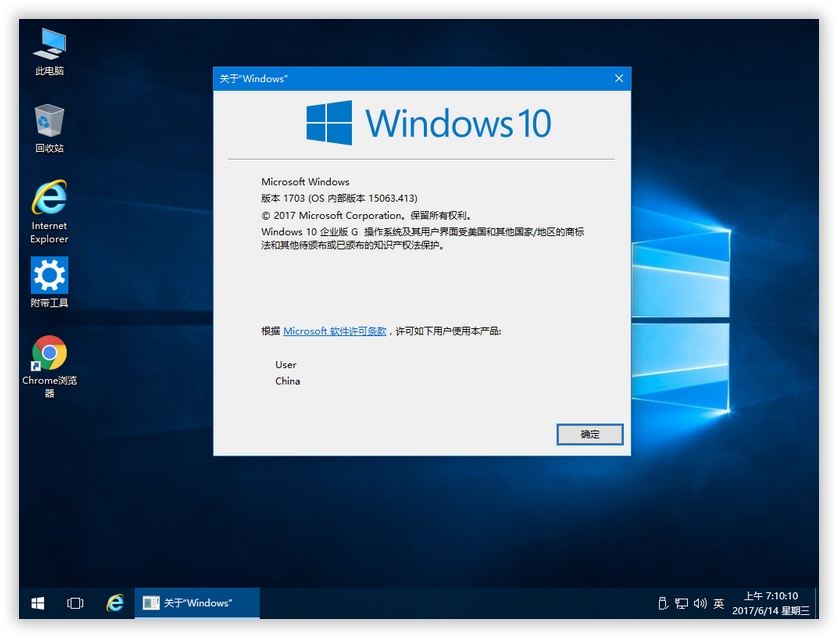
Task: Open the volume speaker tray icon
Action: (x=700, y=603)
